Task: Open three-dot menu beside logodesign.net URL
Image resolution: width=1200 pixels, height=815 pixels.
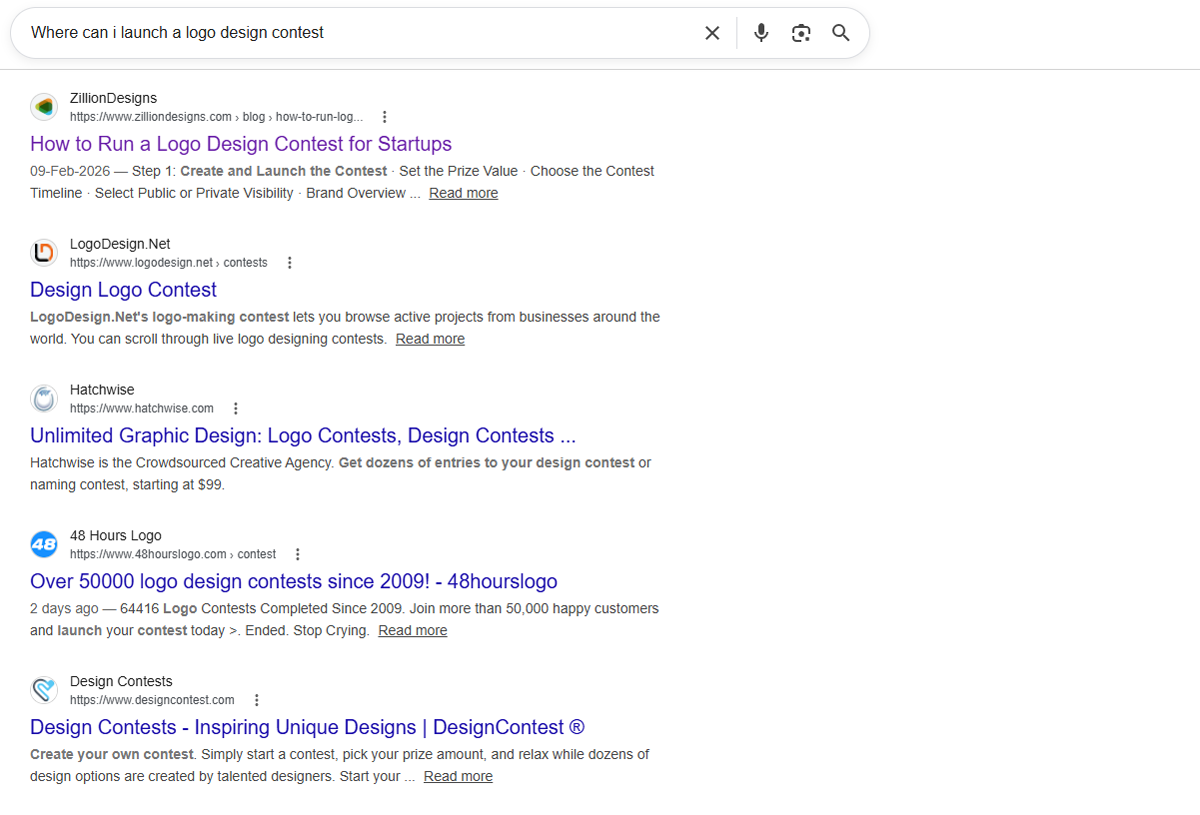Action: coord(290,263)
